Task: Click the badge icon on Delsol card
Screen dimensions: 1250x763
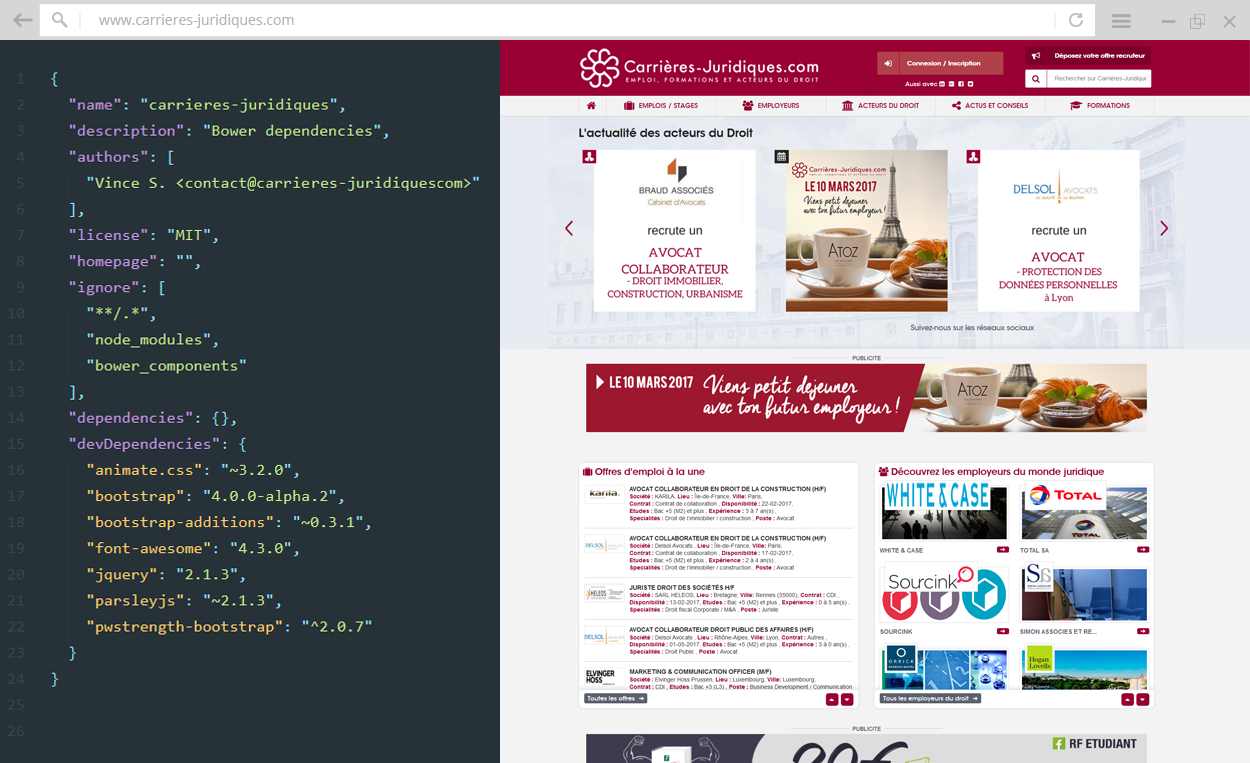Action: coord(973,156)
